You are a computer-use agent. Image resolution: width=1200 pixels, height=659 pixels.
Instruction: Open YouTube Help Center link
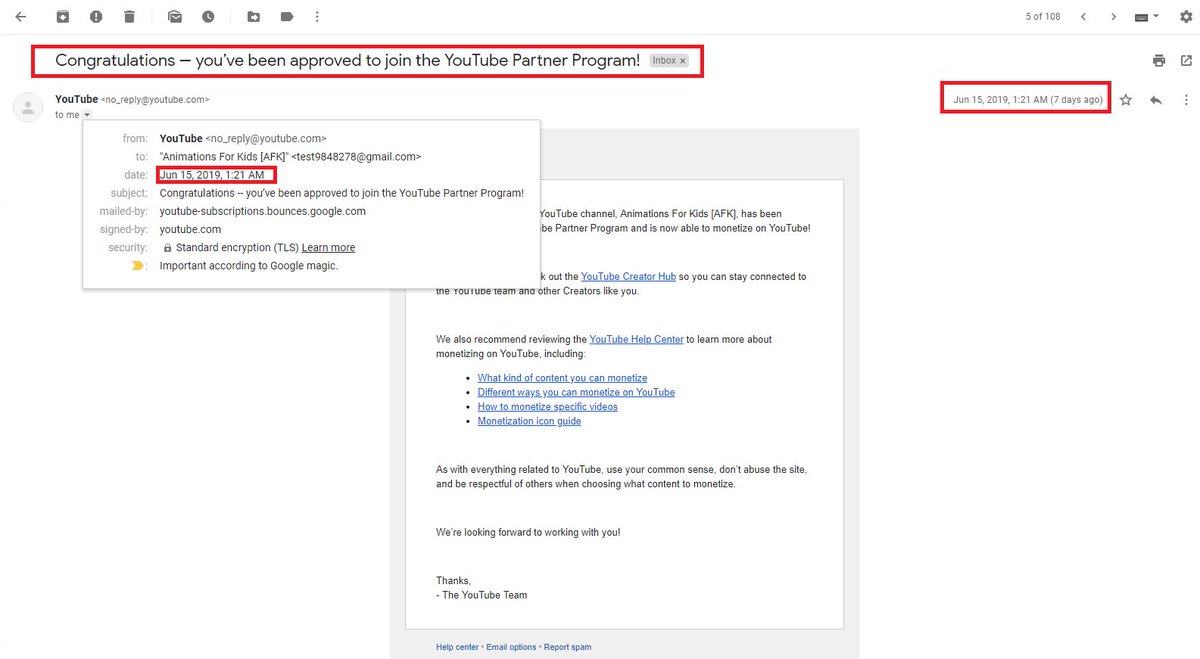pos(636,340)
